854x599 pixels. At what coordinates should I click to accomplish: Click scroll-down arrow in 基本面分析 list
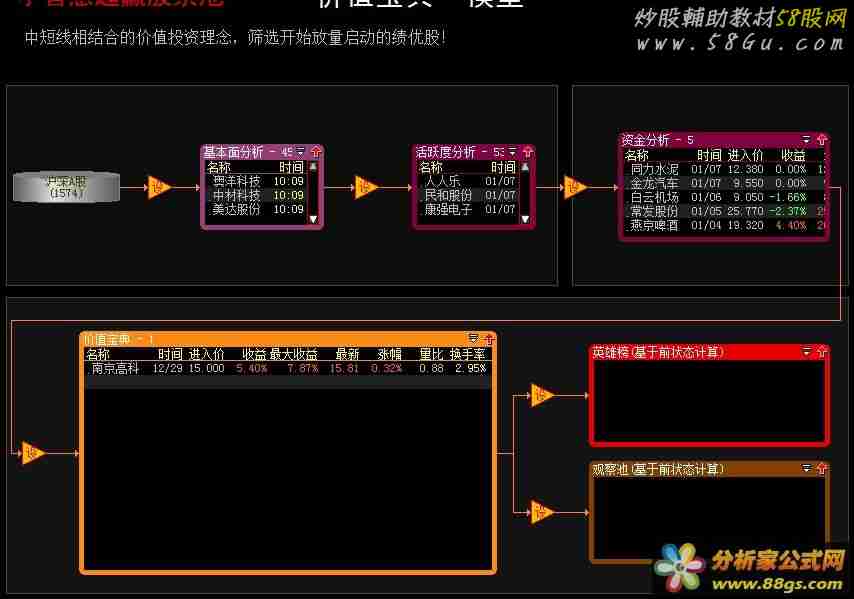click(313, 219)
